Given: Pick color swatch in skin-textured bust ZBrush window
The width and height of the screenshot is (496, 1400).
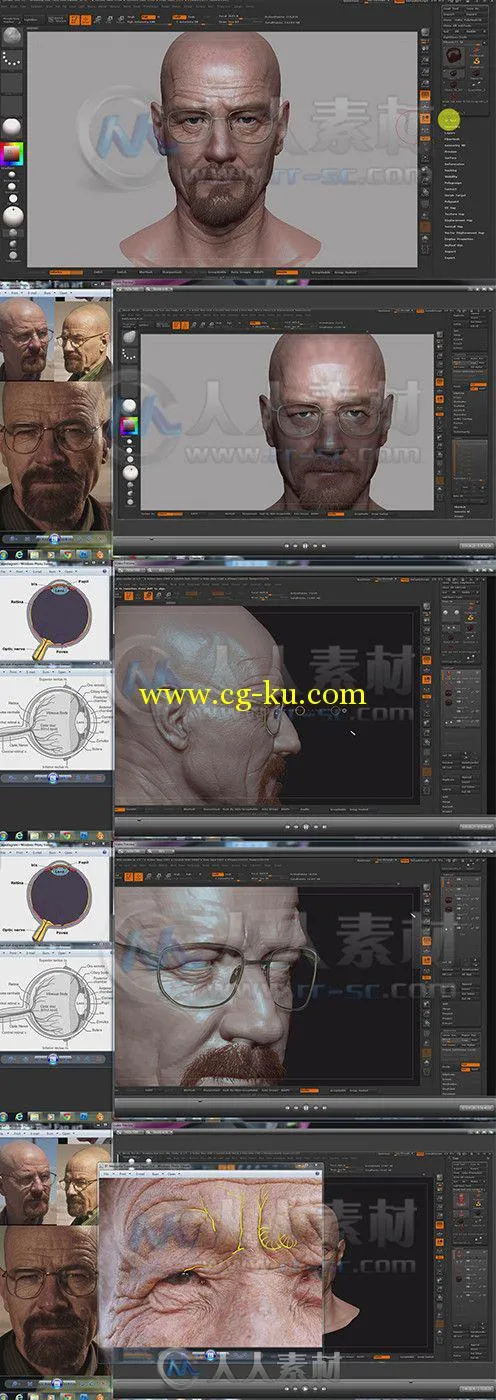Looking at the screenshot, I should click(129, 426).
